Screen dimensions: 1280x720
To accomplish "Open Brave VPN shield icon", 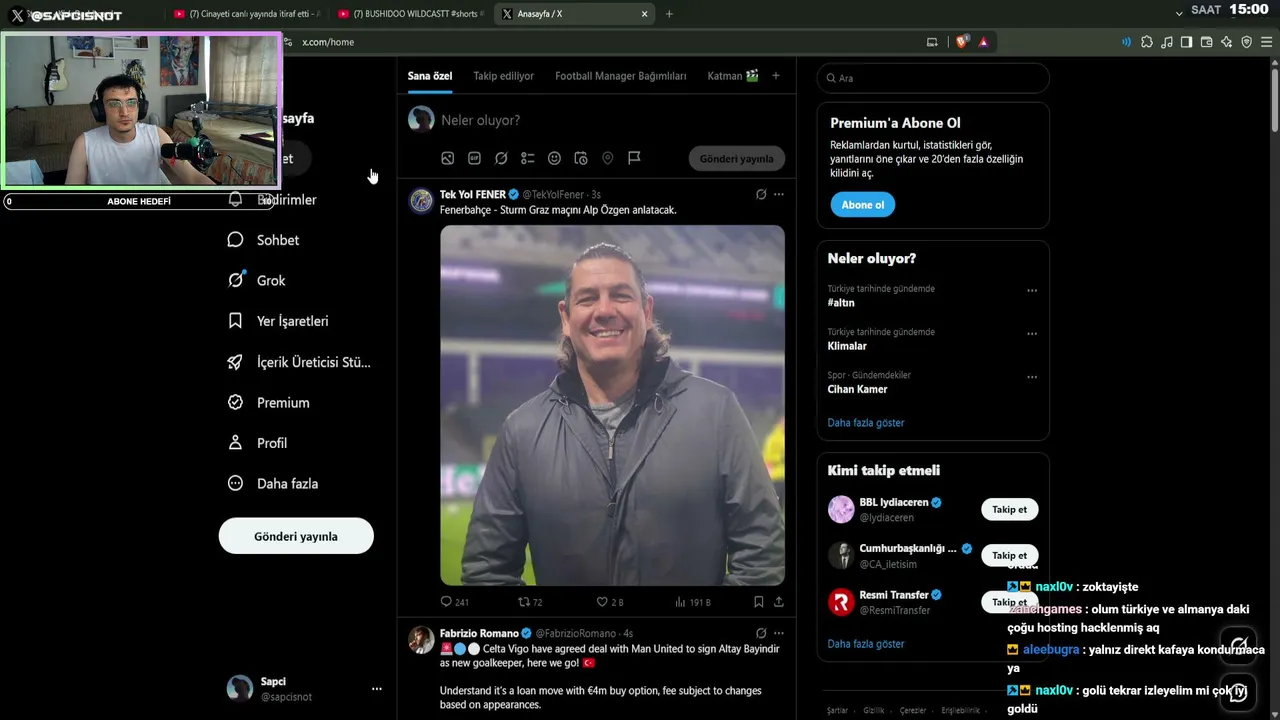I will click(1246, 42).
